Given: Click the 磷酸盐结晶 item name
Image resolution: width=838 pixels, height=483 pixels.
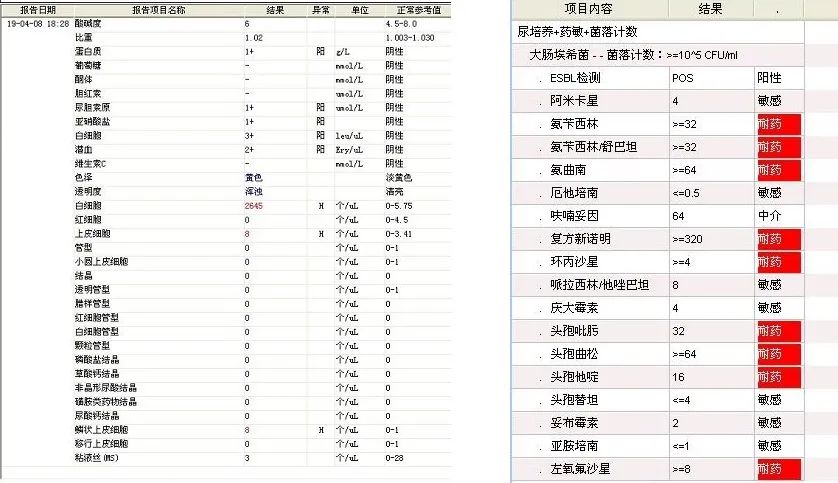Looking at the screenshot, I should click(x=97, y=360).
